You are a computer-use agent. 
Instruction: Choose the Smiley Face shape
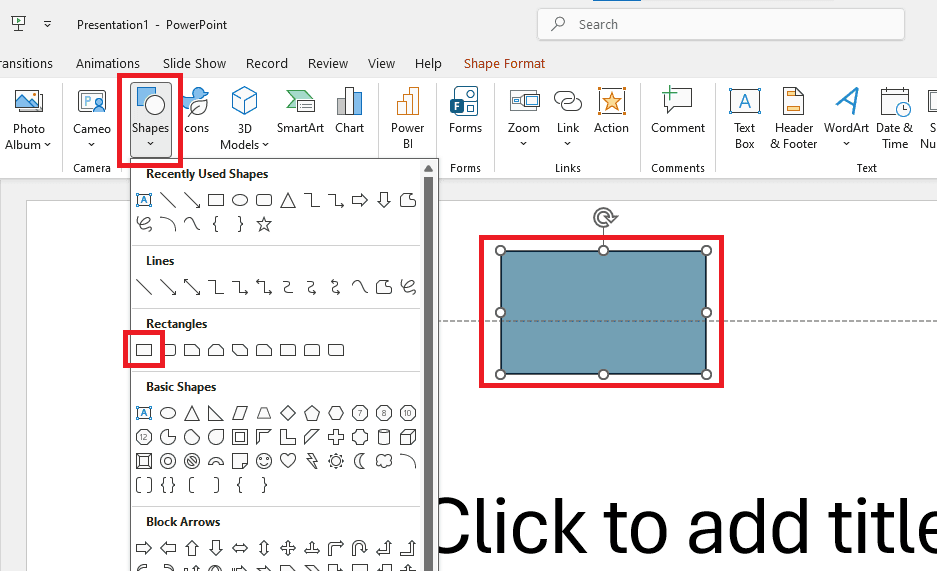tap(264, 461)
